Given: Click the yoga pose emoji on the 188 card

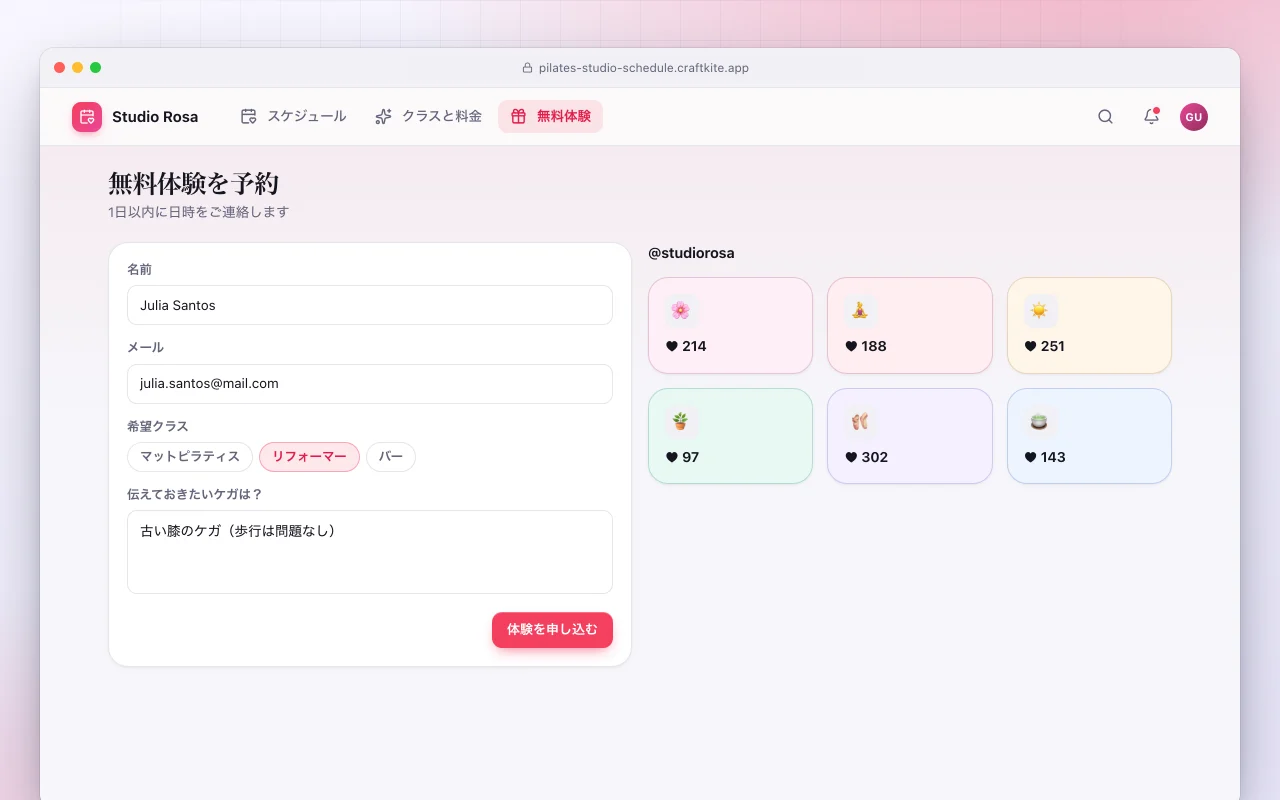Looking at the screenshot, I should click(x=860, y=310).
